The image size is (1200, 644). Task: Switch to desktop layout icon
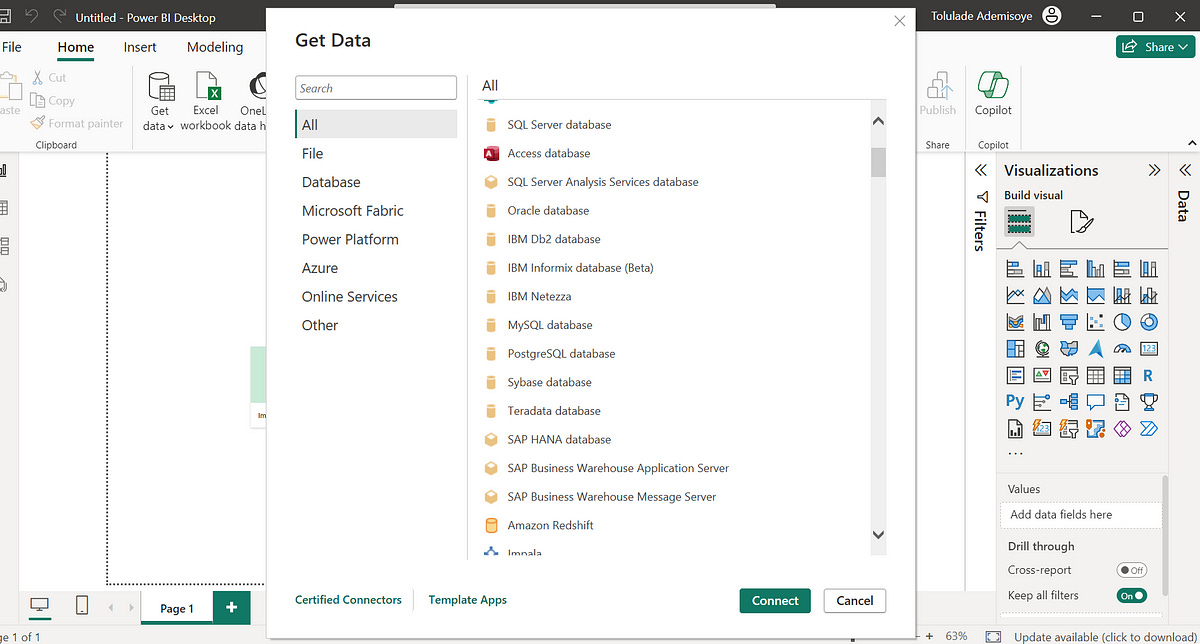[40, 605]
